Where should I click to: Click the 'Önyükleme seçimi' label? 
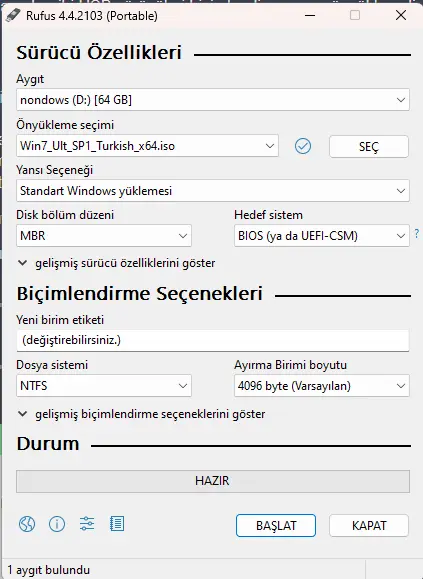[65, 125]
